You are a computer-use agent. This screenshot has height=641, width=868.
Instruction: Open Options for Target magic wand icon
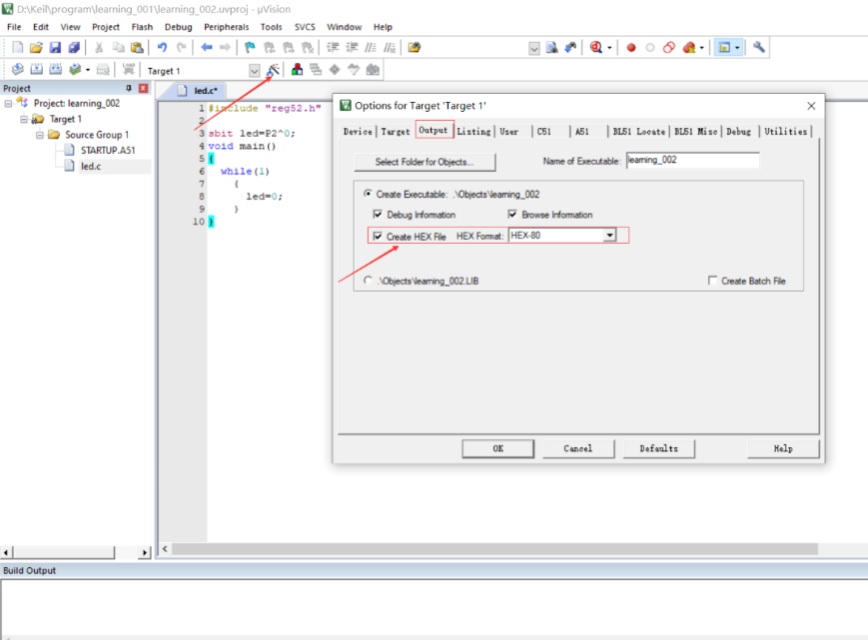(x=273, y=70)
